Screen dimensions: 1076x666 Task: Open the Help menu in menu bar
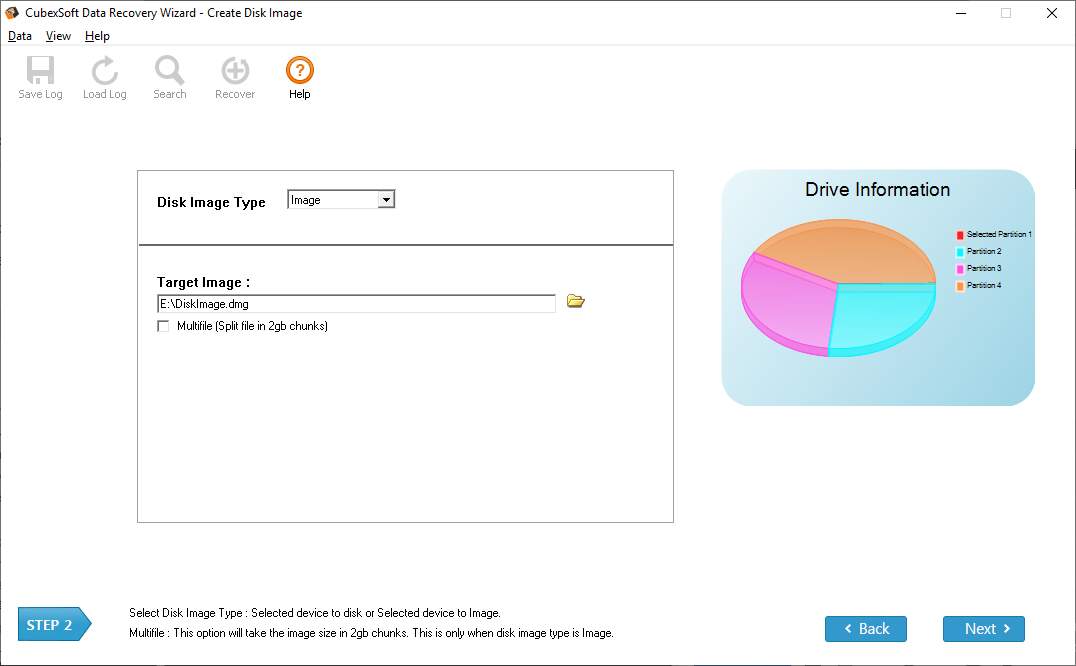97,36
